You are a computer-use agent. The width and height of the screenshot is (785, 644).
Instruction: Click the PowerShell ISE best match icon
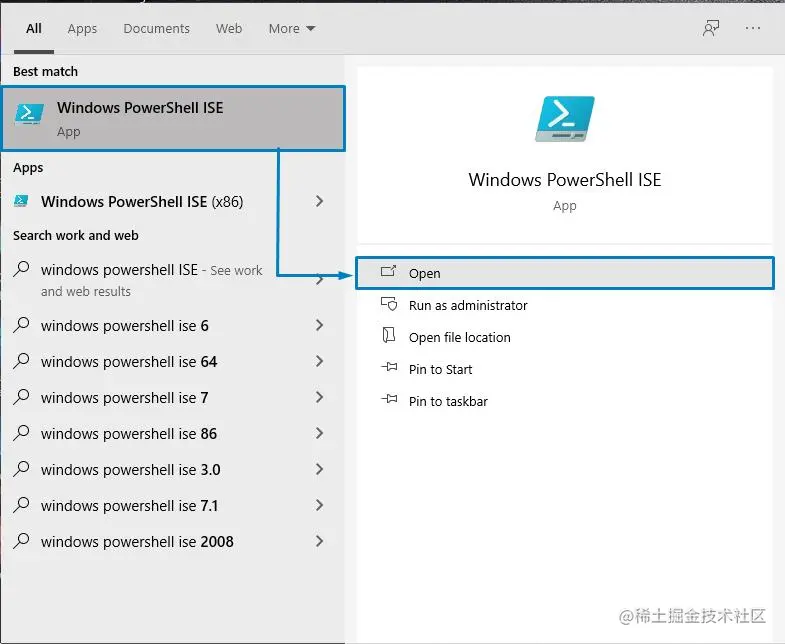[29, 113]
